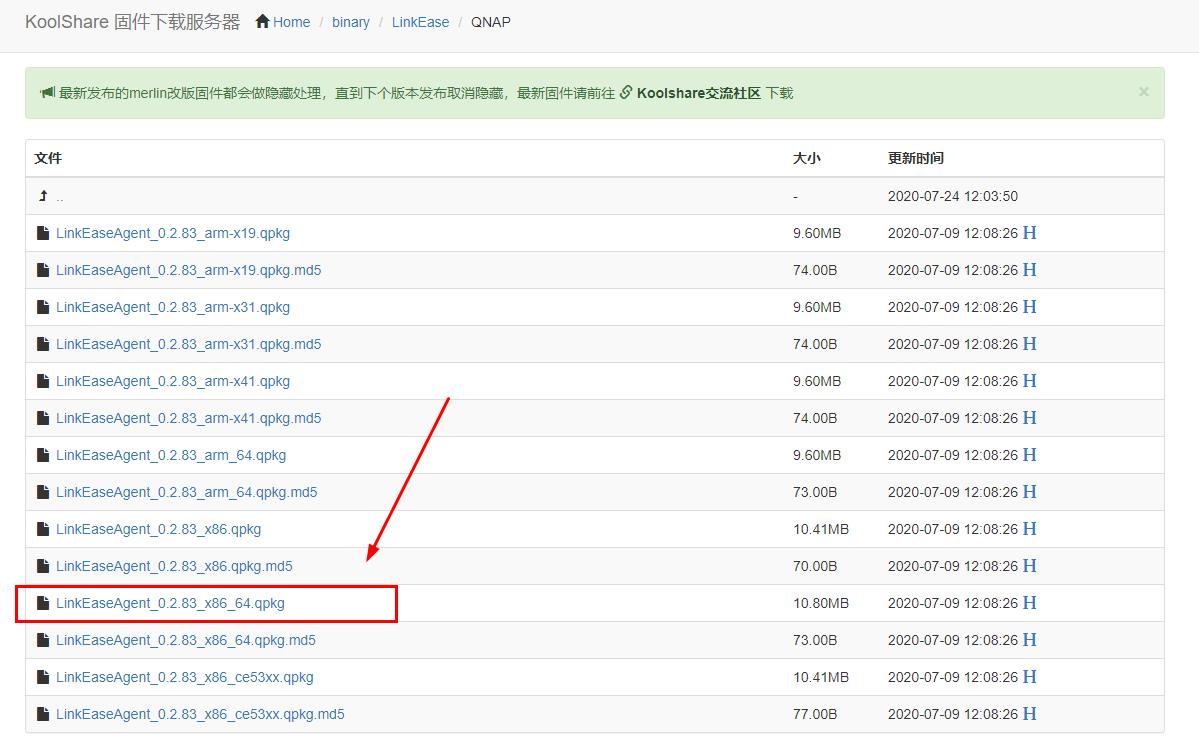Download LinkEaseAgent_0.2.83_arm-x41.qpkg
This screenshot has width=1199, height=750.
click(173, 381)
